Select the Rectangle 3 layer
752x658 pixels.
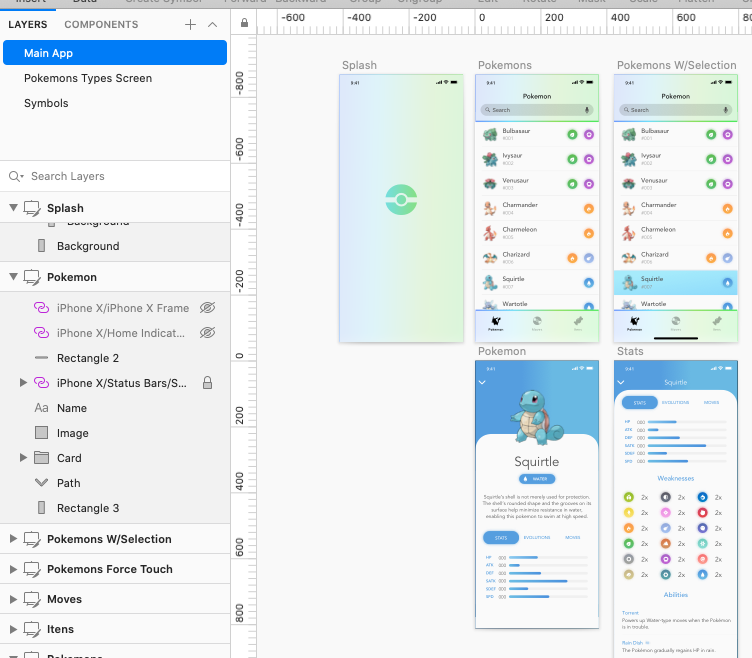88,508
